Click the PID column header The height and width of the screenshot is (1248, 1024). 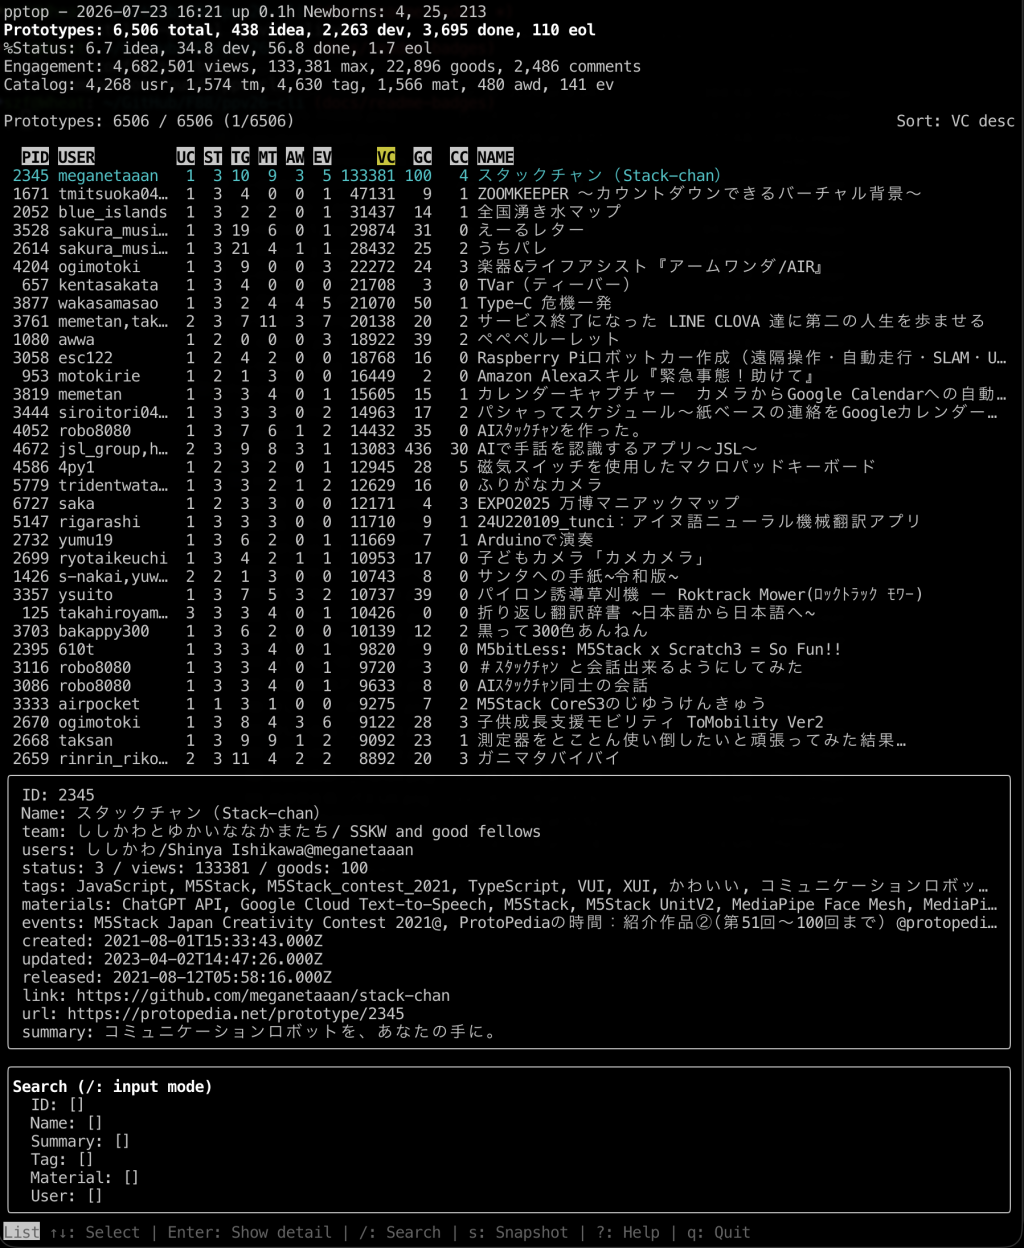click(x=35, y=157)
